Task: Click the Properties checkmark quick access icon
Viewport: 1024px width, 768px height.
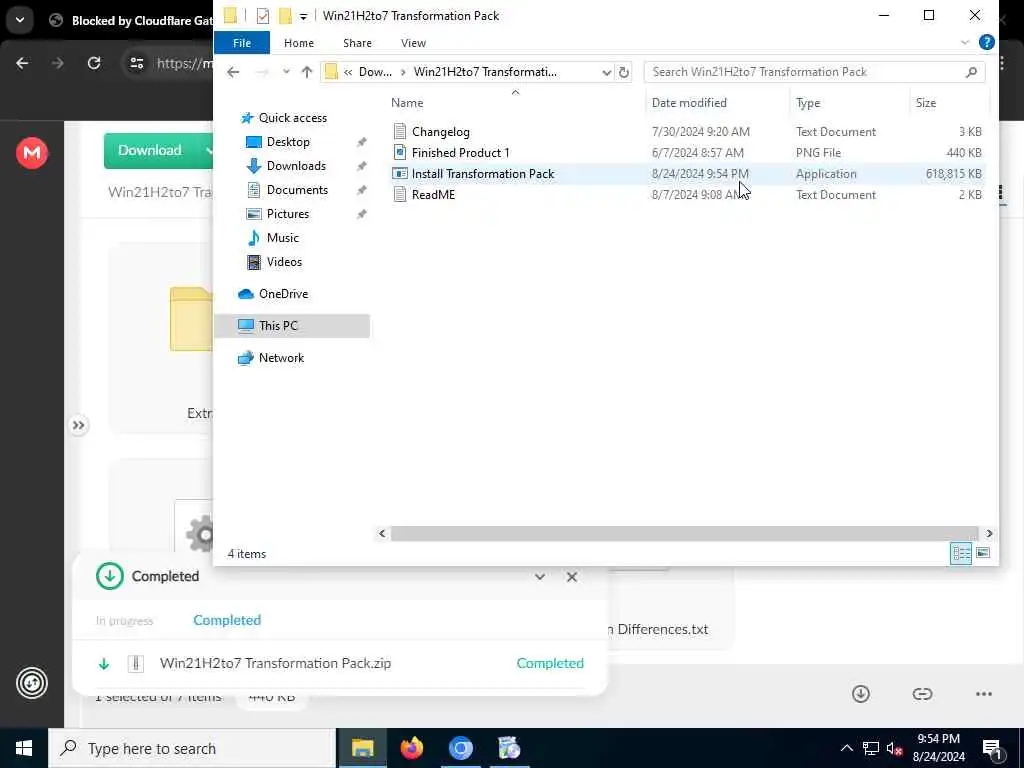Action: [263, 16]
